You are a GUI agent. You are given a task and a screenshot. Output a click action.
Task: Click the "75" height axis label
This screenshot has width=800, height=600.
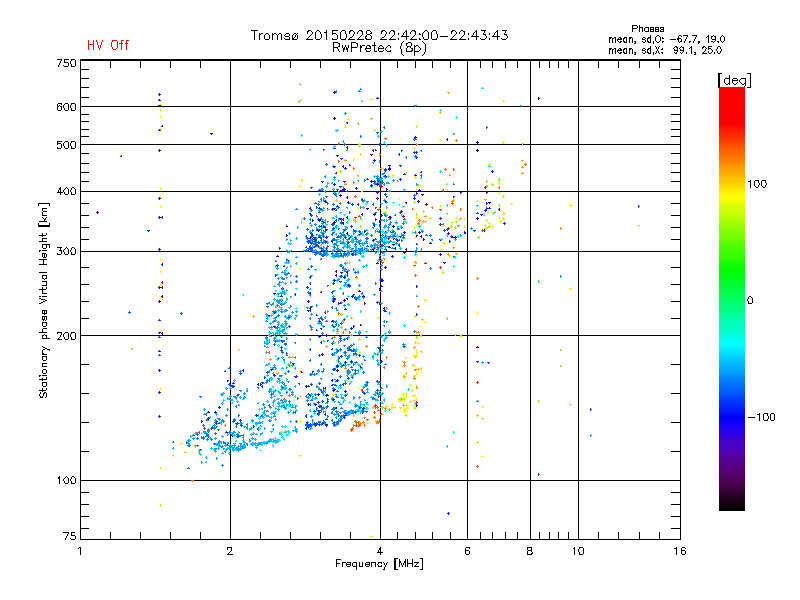70,536
